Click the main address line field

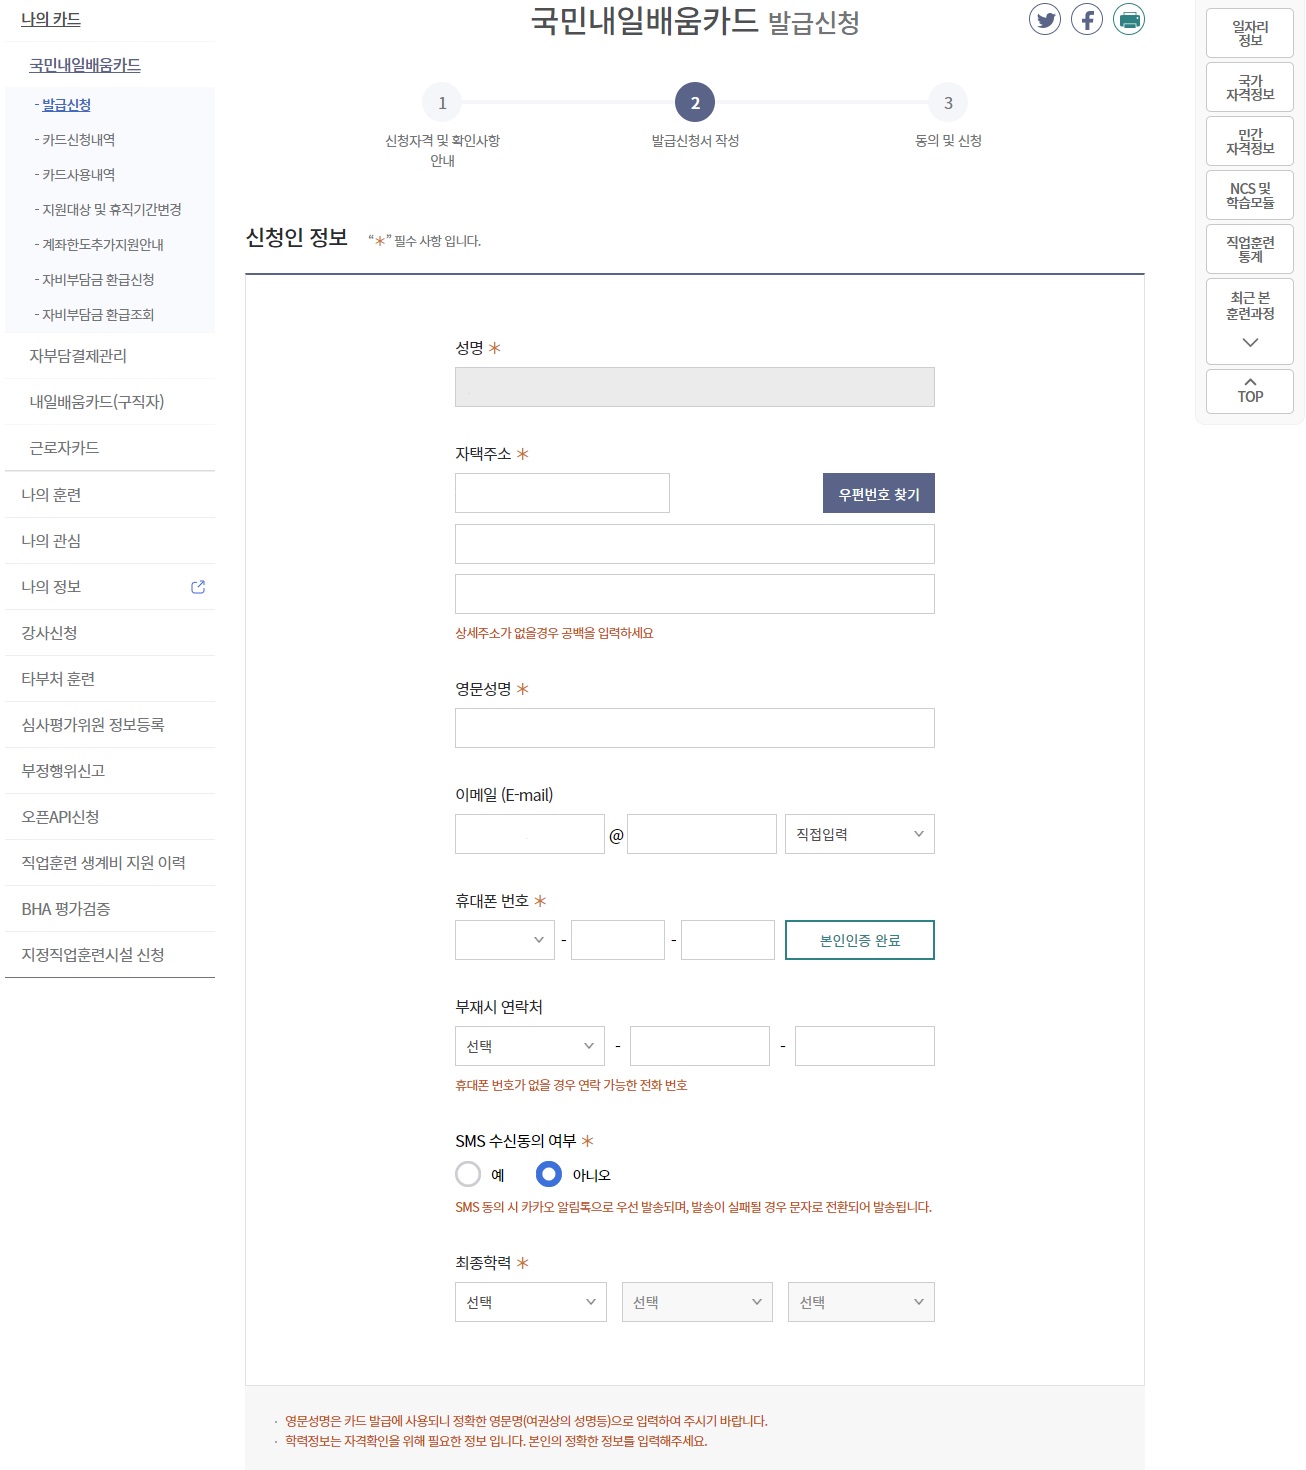click(x=695, y=544)
